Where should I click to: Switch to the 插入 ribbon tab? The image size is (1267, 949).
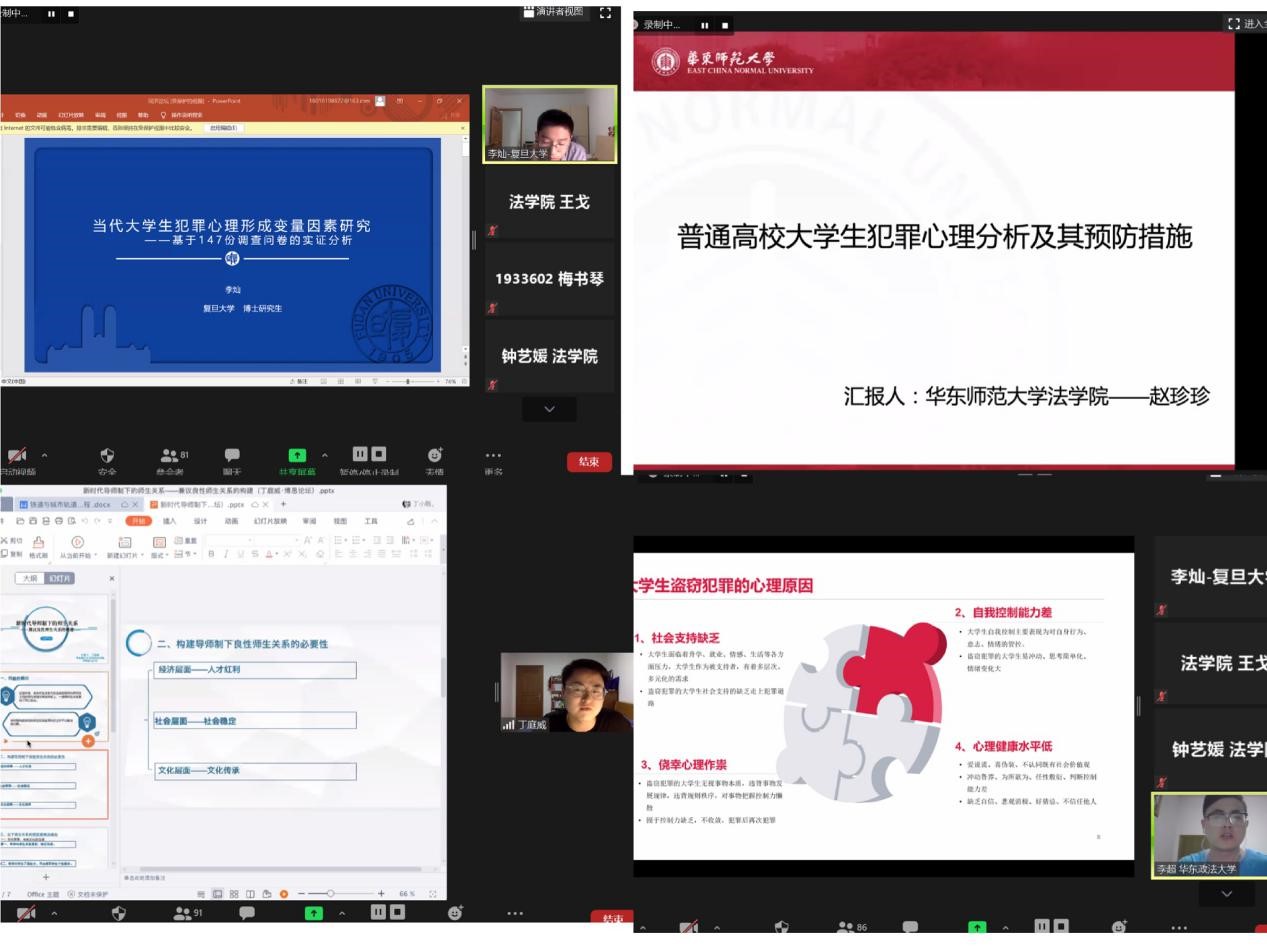click(x=169, y=521)
